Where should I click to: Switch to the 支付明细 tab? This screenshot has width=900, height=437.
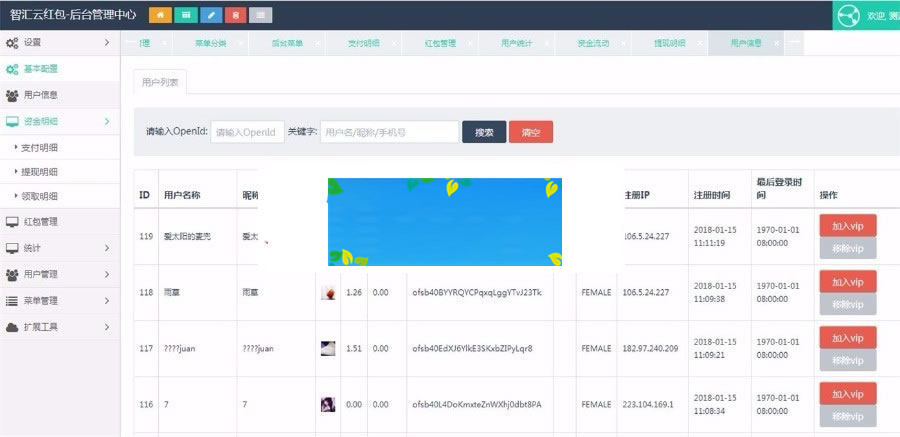(x=363, y=44)
